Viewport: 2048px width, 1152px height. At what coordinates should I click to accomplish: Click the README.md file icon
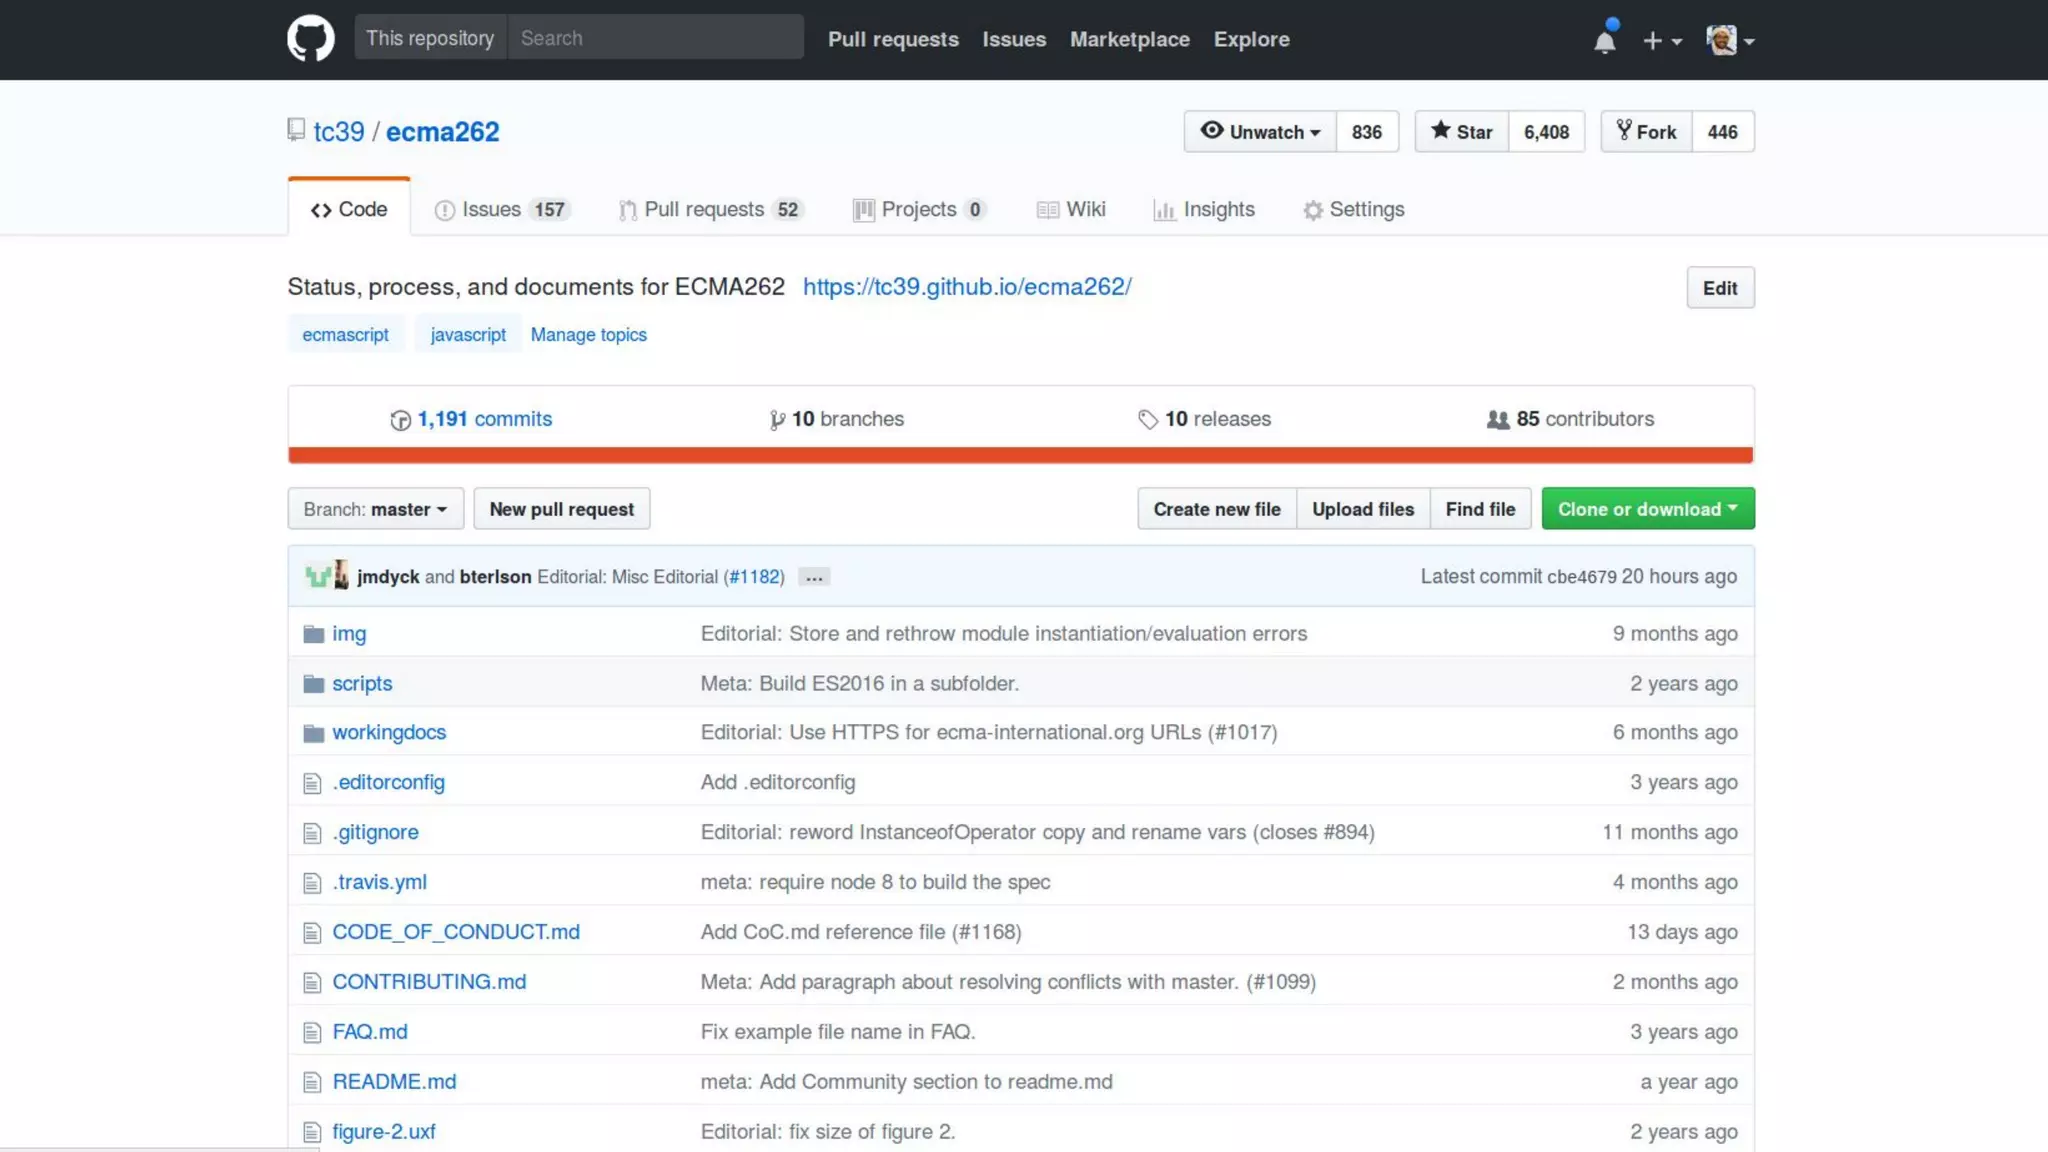click(312, 1082)
